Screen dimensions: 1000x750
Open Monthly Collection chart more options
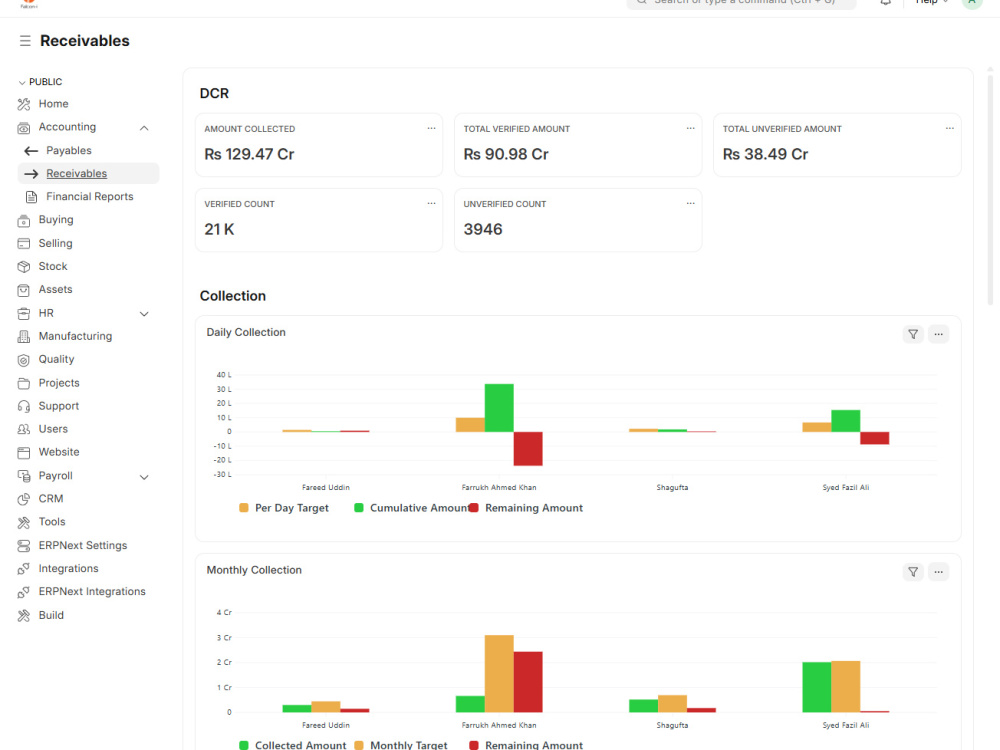939,572
